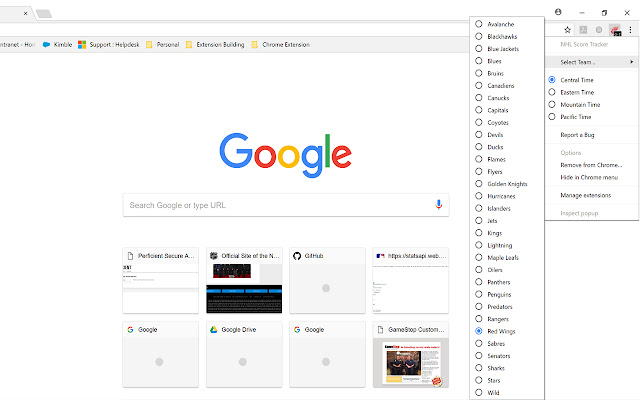Click the microphone voice search icon
This screenshot has width=640, height=400.
coord(439,204)
